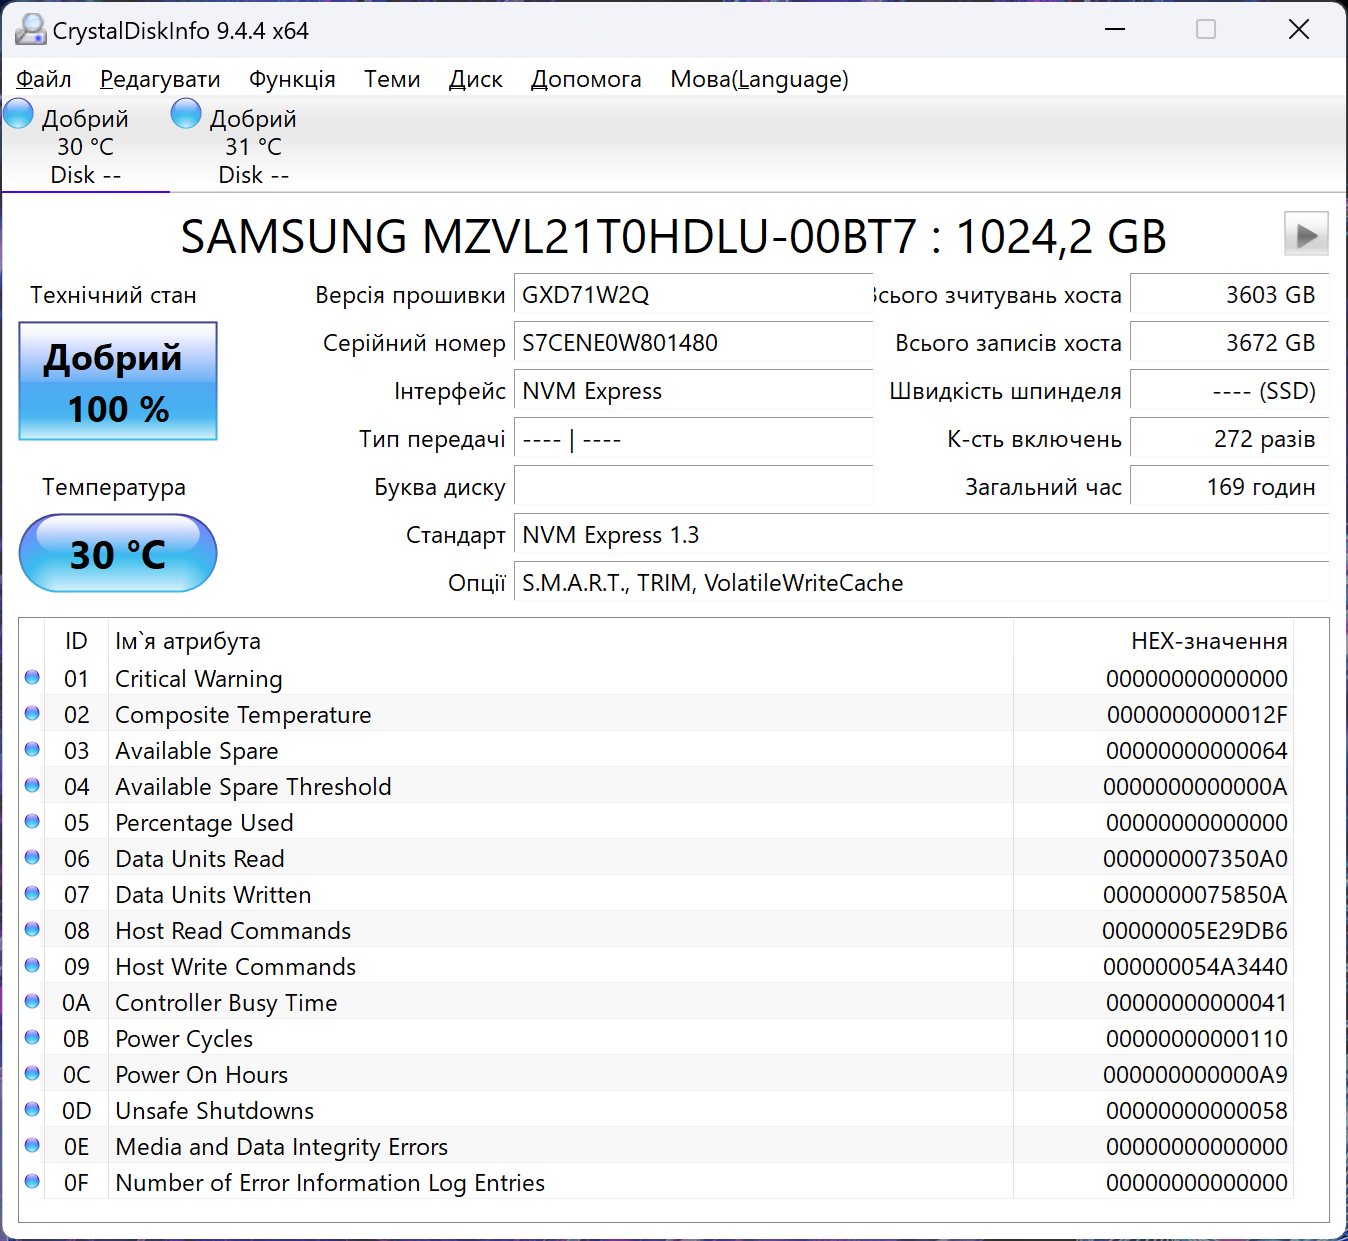Screen dimensions: 1348x1241
Task: Click the empty drive letter field
Action: pos(694,487)
